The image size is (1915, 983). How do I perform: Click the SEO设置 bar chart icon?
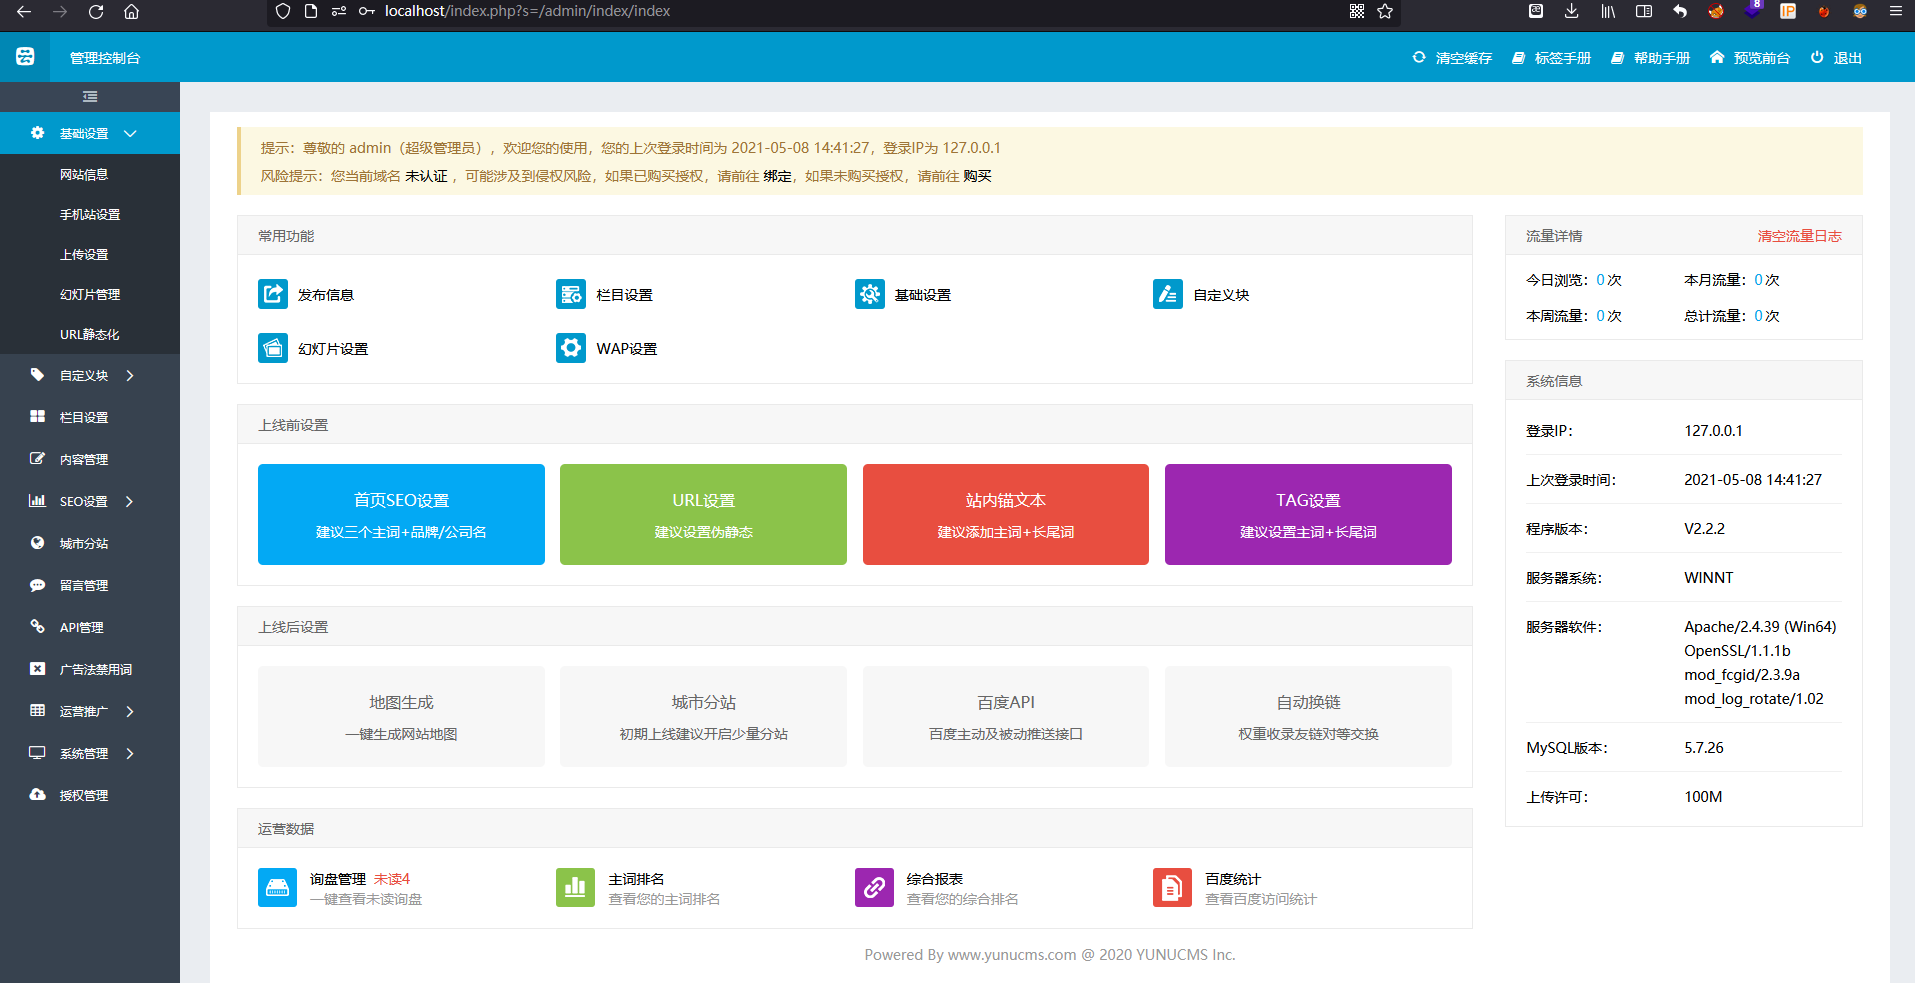[37, 501]
